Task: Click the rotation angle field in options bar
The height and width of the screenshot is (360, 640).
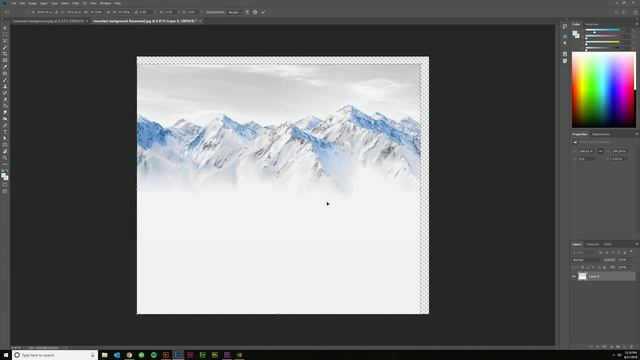Action: pyautogui.click(x=145, y=12)
